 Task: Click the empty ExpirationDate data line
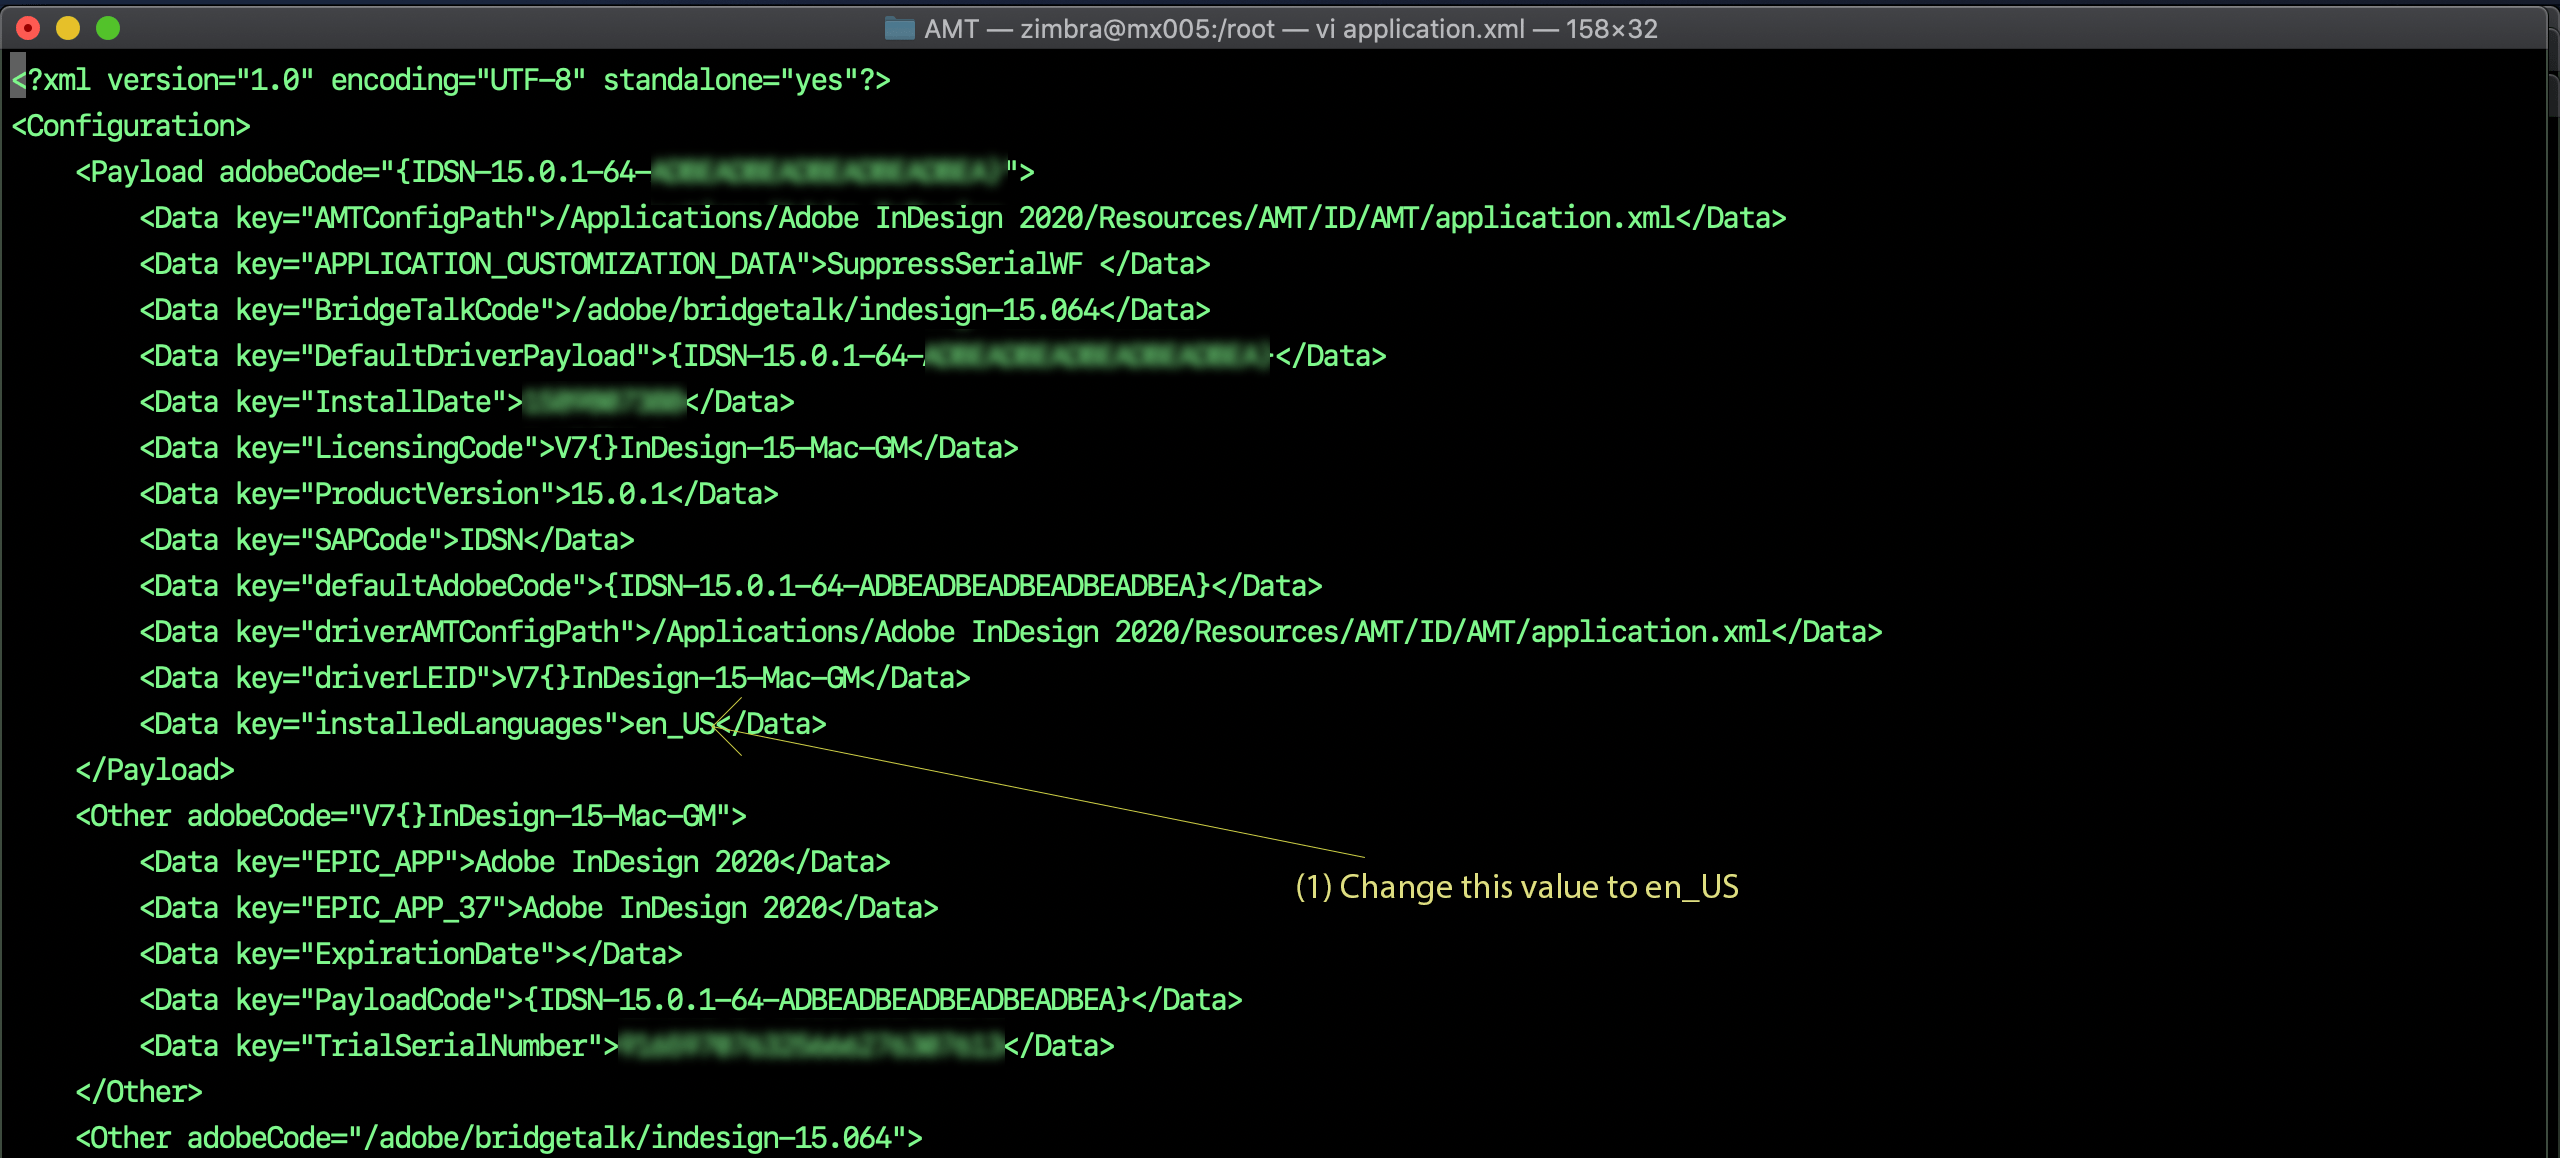[411, 954]
